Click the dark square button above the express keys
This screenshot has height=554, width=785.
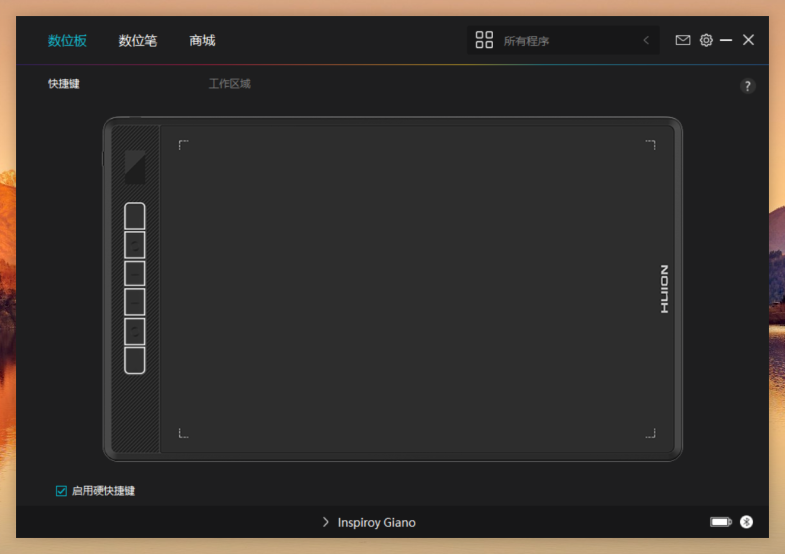point(135,167)
